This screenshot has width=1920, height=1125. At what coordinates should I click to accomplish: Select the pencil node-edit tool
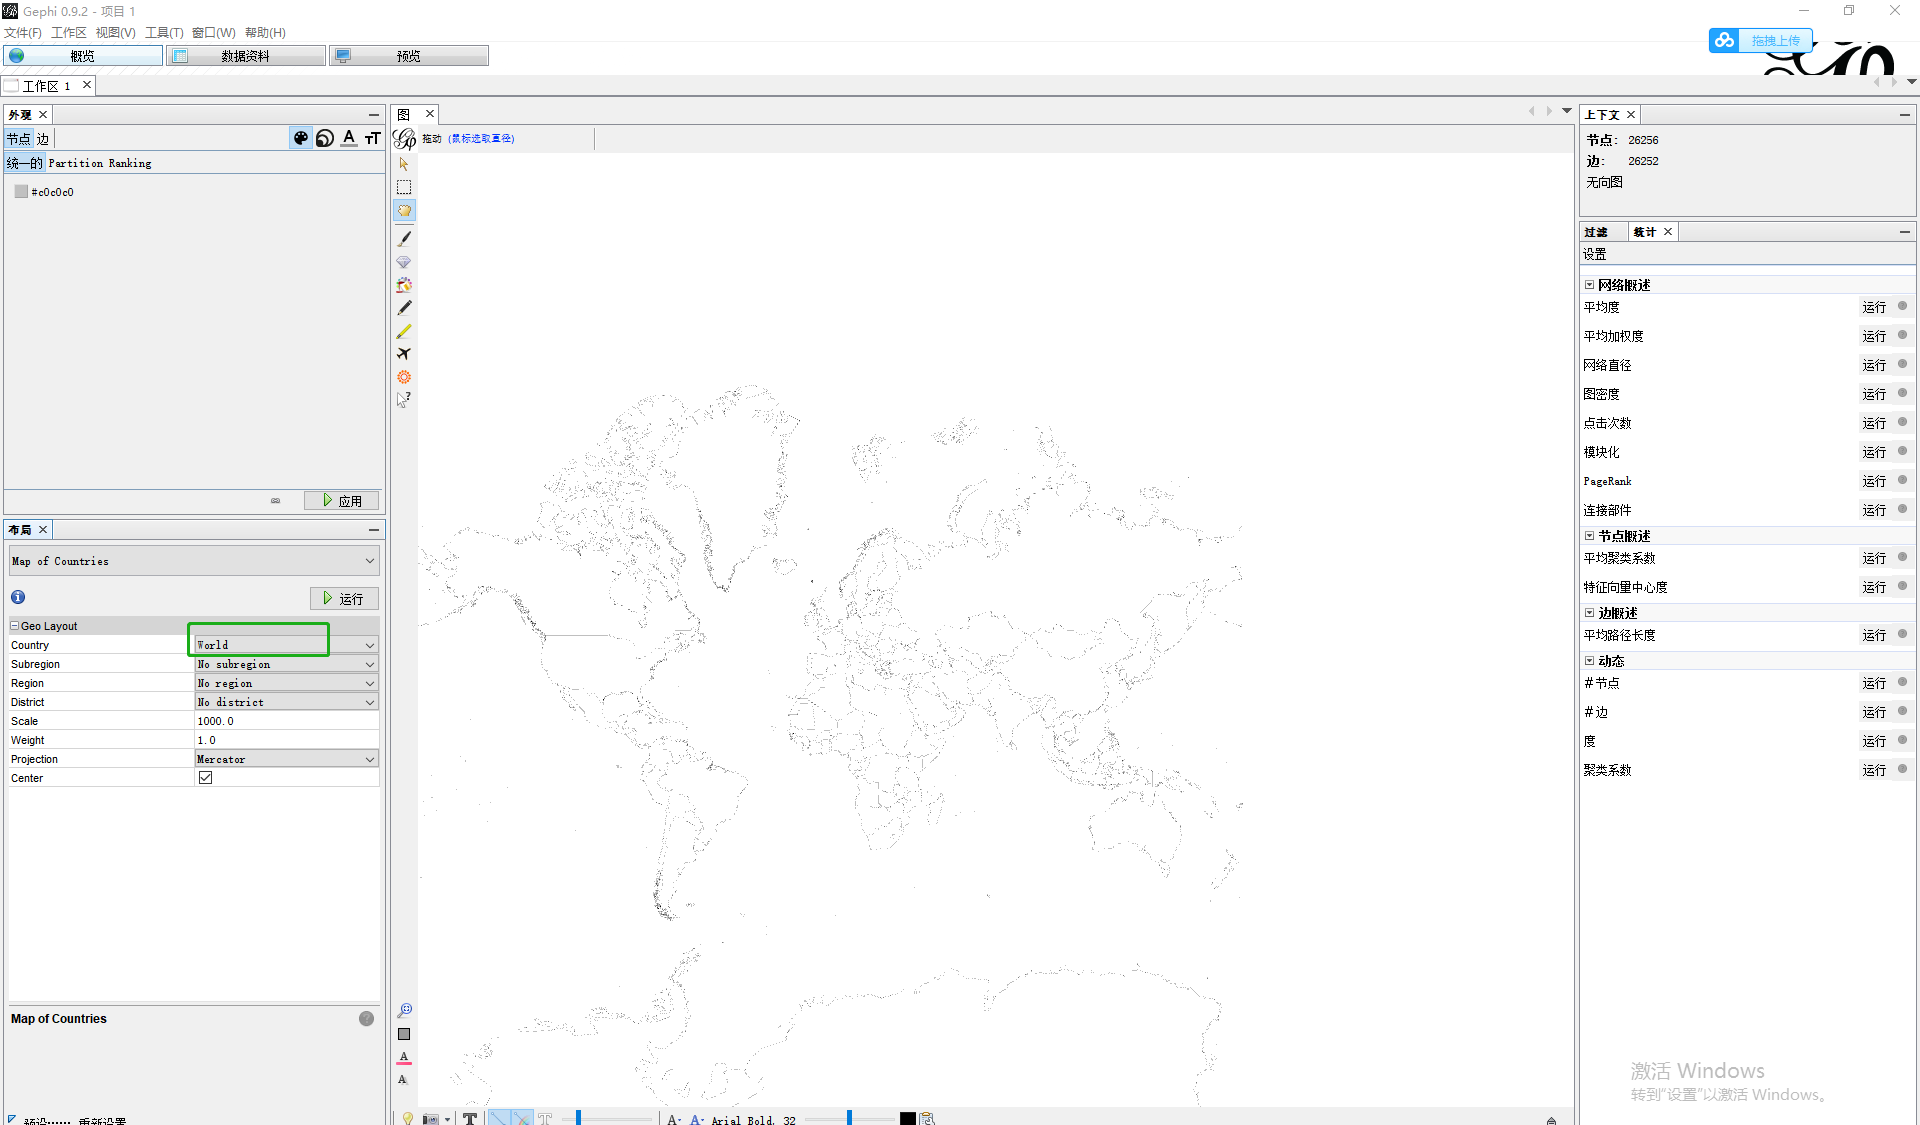[404, 308]
